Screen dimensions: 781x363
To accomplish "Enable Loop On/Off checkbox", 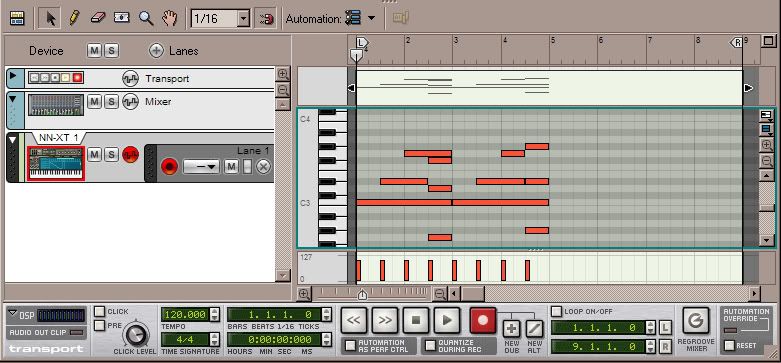I will pos(556,312).
